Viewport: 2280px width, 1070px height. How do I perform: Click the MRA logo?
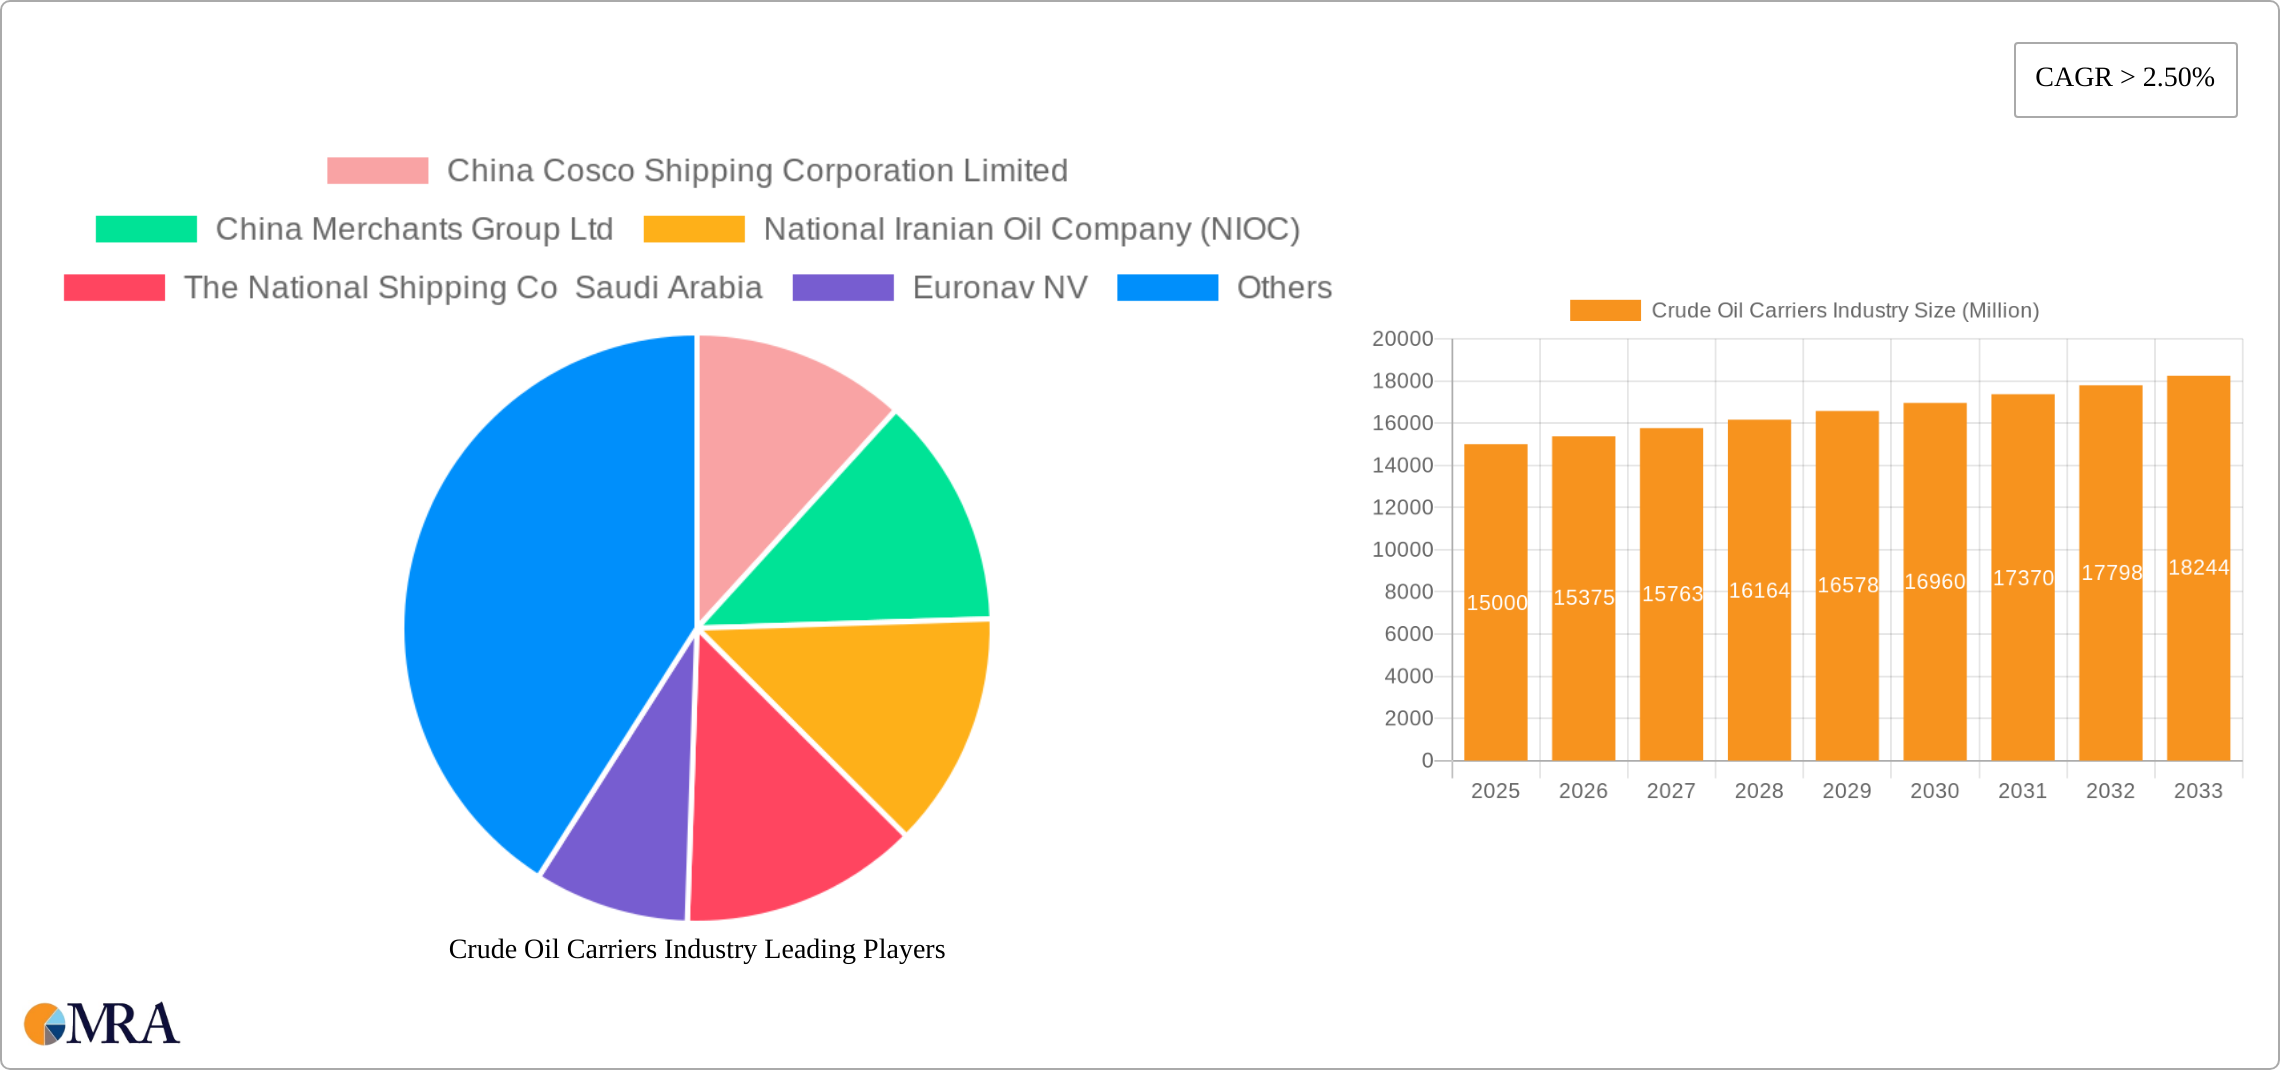pyautogui.click(x=102, y=1024)
